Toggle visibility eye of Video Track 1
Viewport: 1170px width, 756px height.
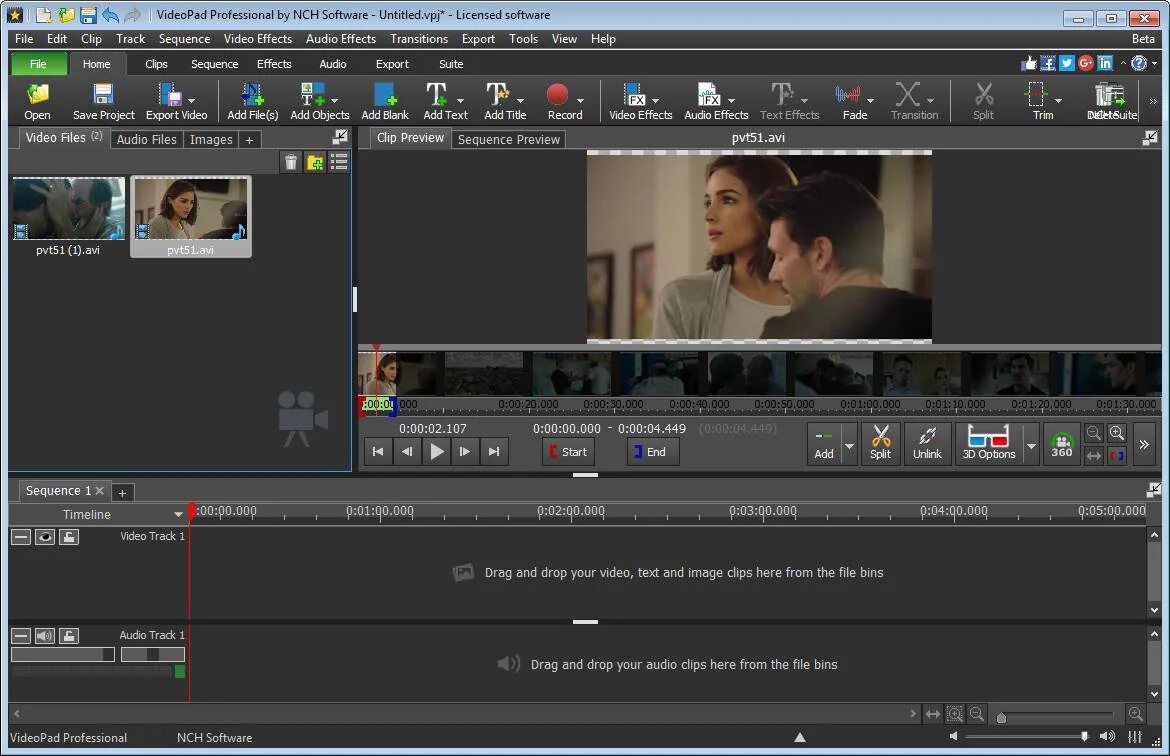coord(45,537)
